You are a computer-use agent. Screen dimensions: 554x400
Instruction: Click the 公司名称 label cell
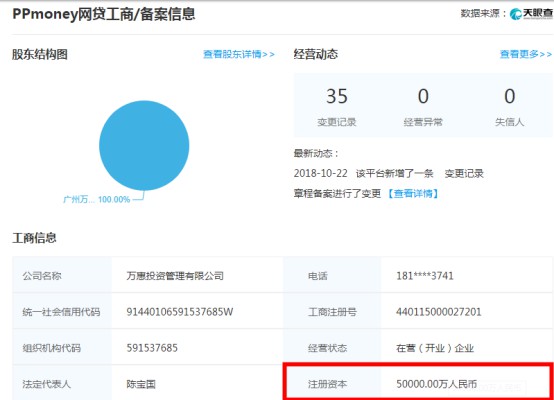click(x=62, y=276)
